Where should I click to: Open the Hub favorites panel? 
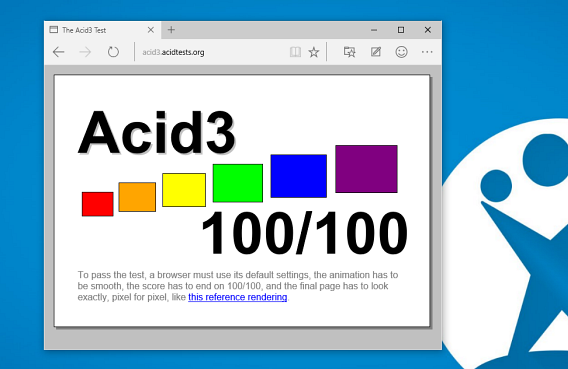pyautogui.click(x=350, y=52)
